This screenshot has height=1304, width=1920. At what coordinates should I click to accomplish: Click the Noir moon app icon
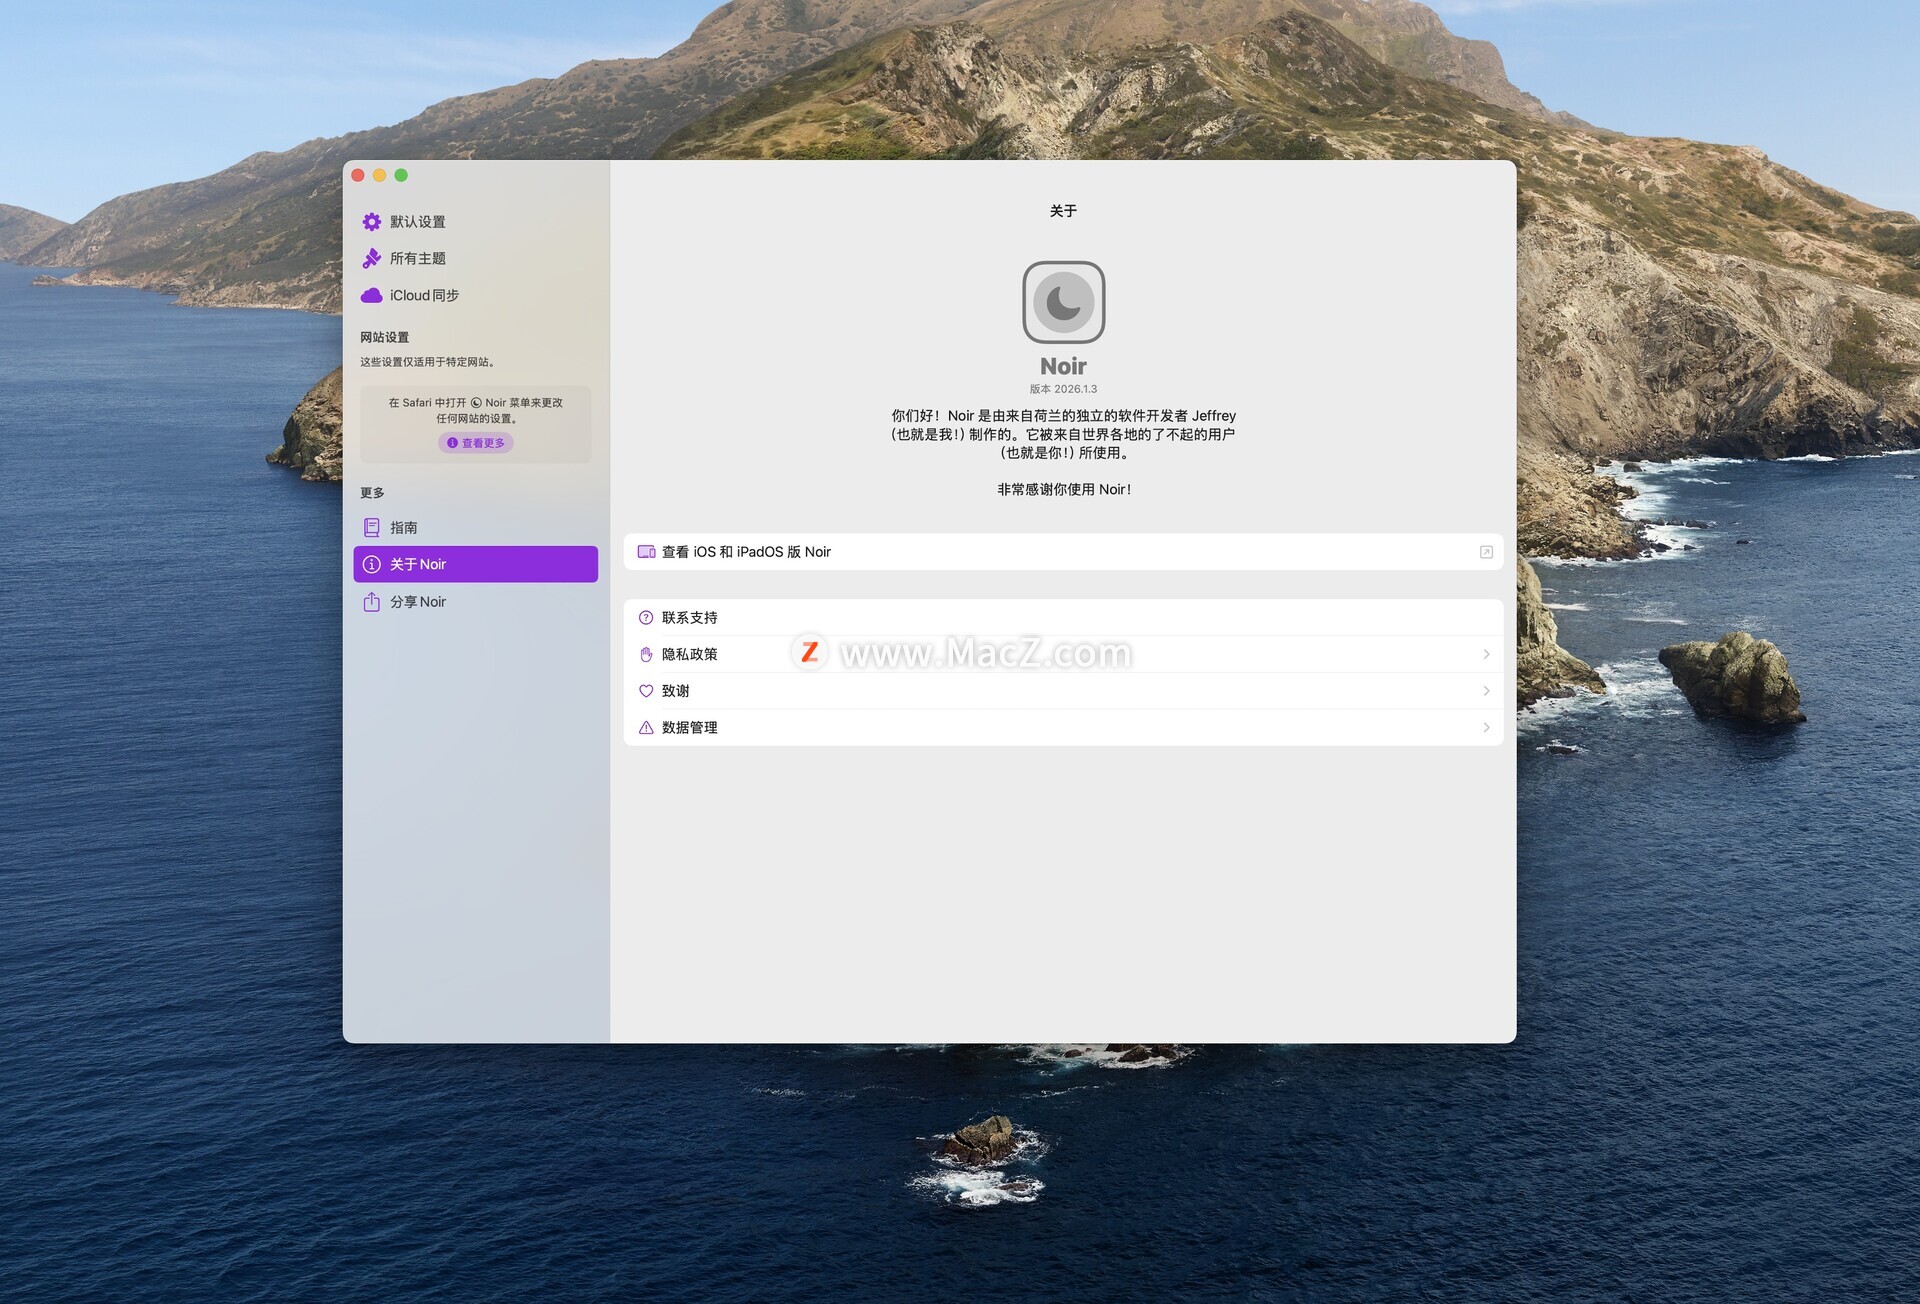pos(1063,302)
